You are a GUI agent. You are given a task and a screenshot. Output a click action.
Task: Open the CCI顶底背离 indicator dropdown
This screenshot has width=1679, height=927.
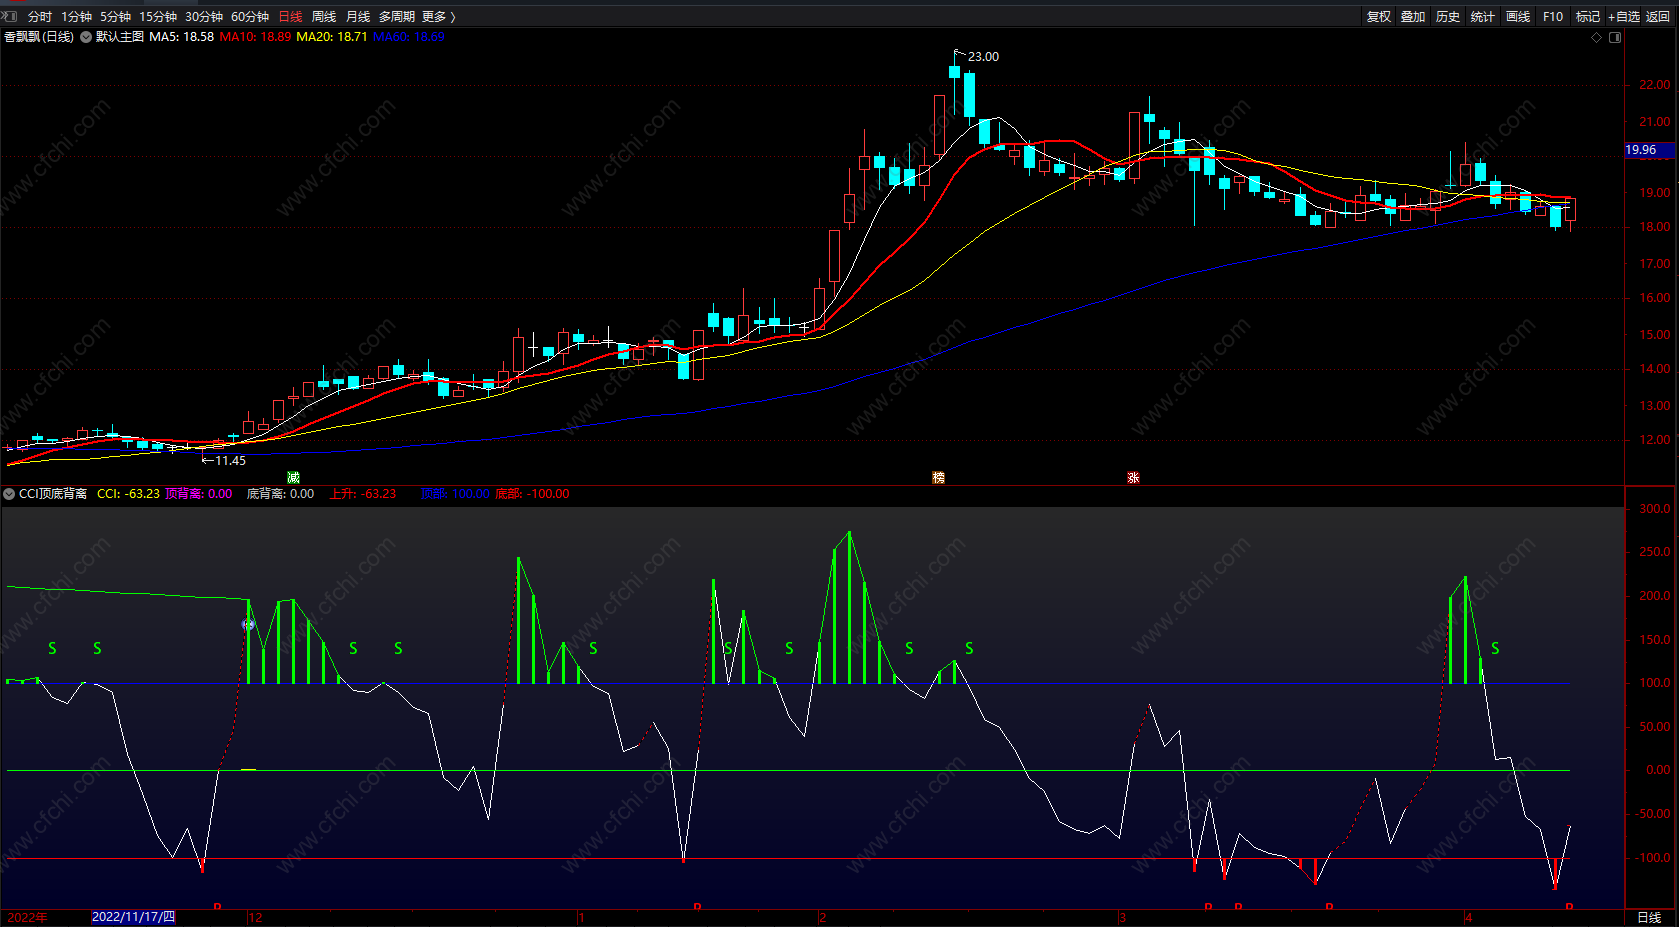click(9, 494)
